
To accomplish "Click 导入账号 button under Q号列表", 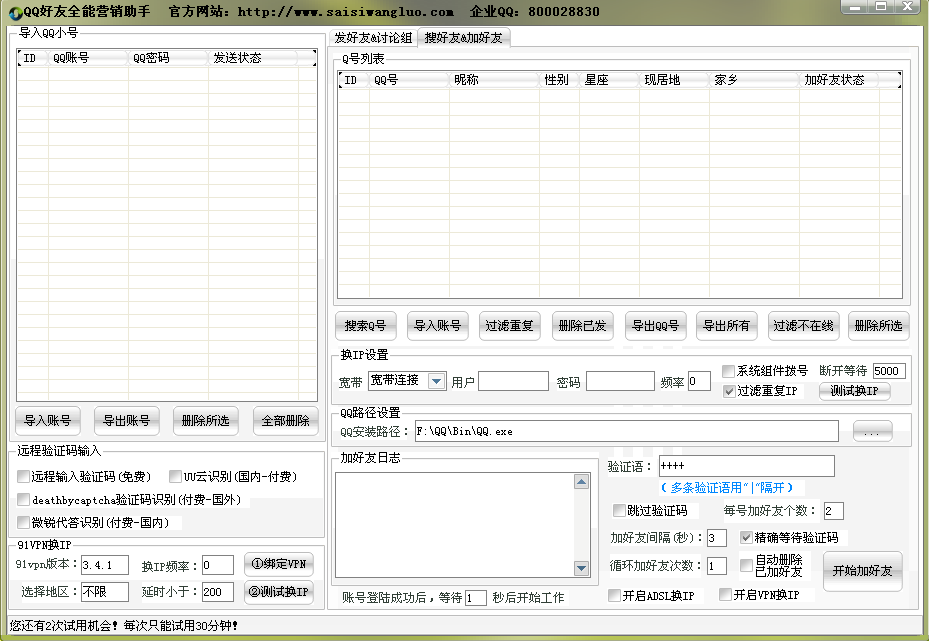I will pos(437,326).
